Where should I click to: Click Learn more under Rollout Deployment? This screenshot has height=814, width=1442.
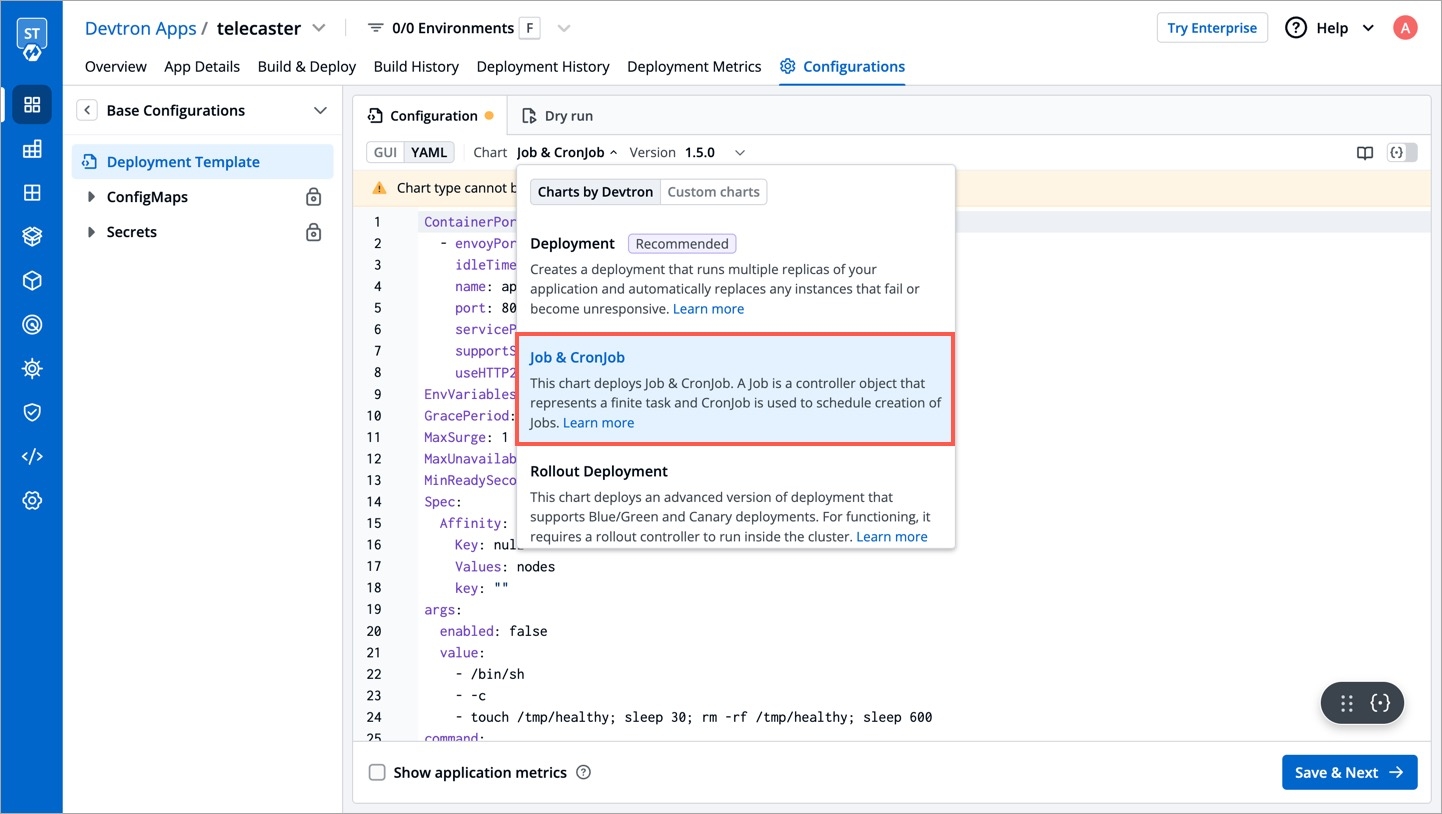891,537
